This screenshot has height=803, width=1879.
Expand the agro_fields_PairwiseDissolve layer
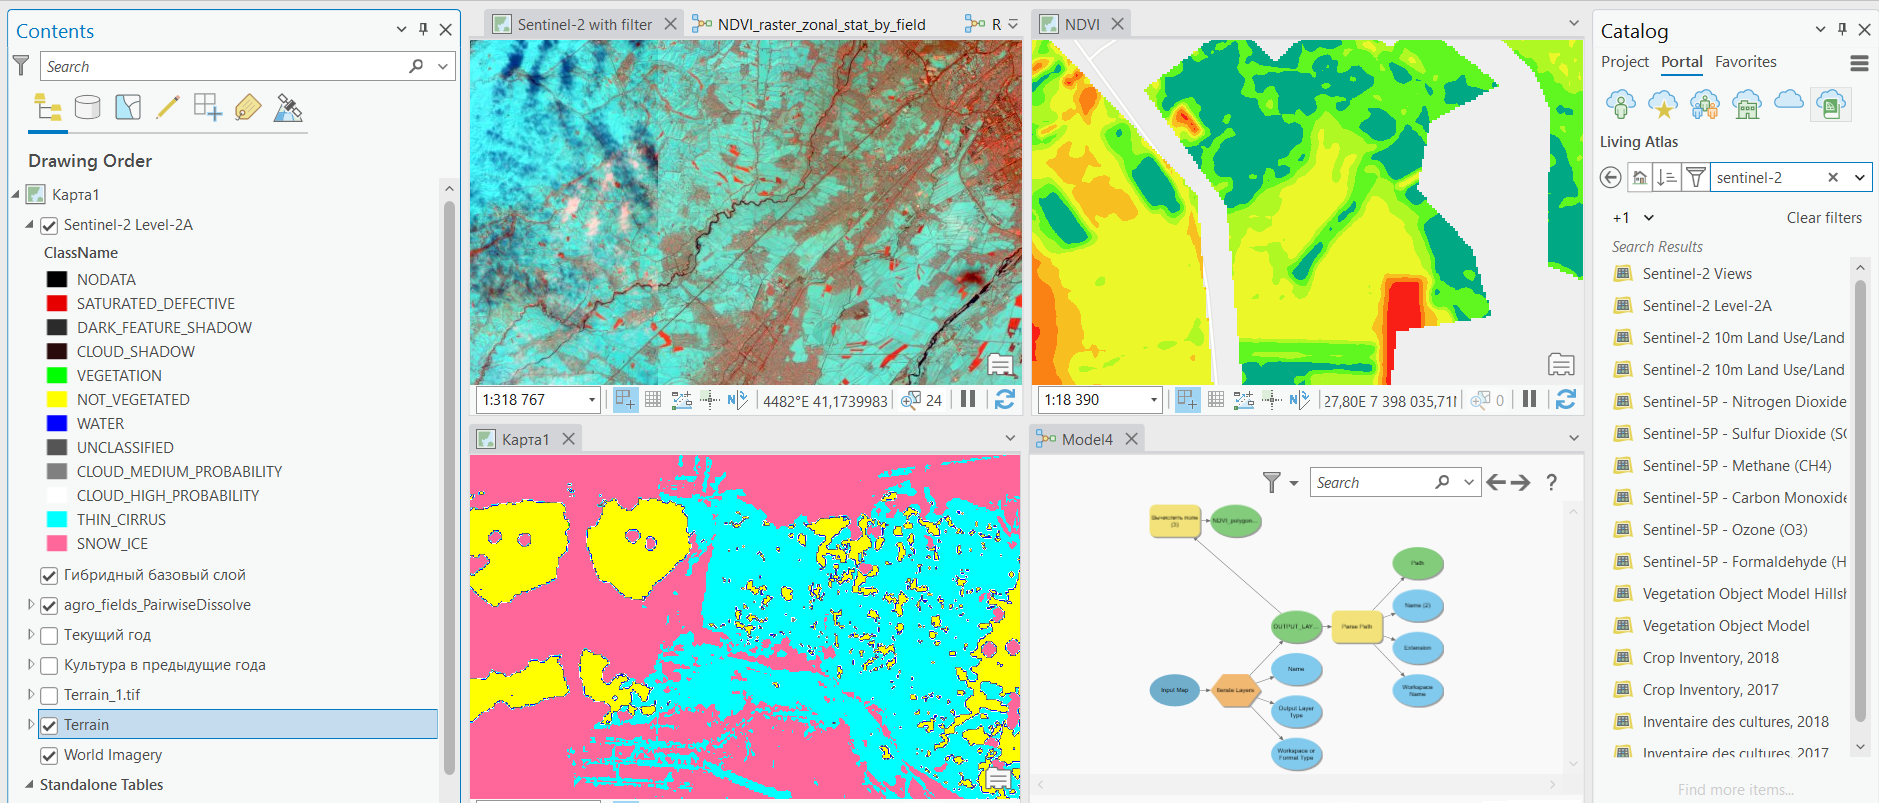tap(31, 605)
